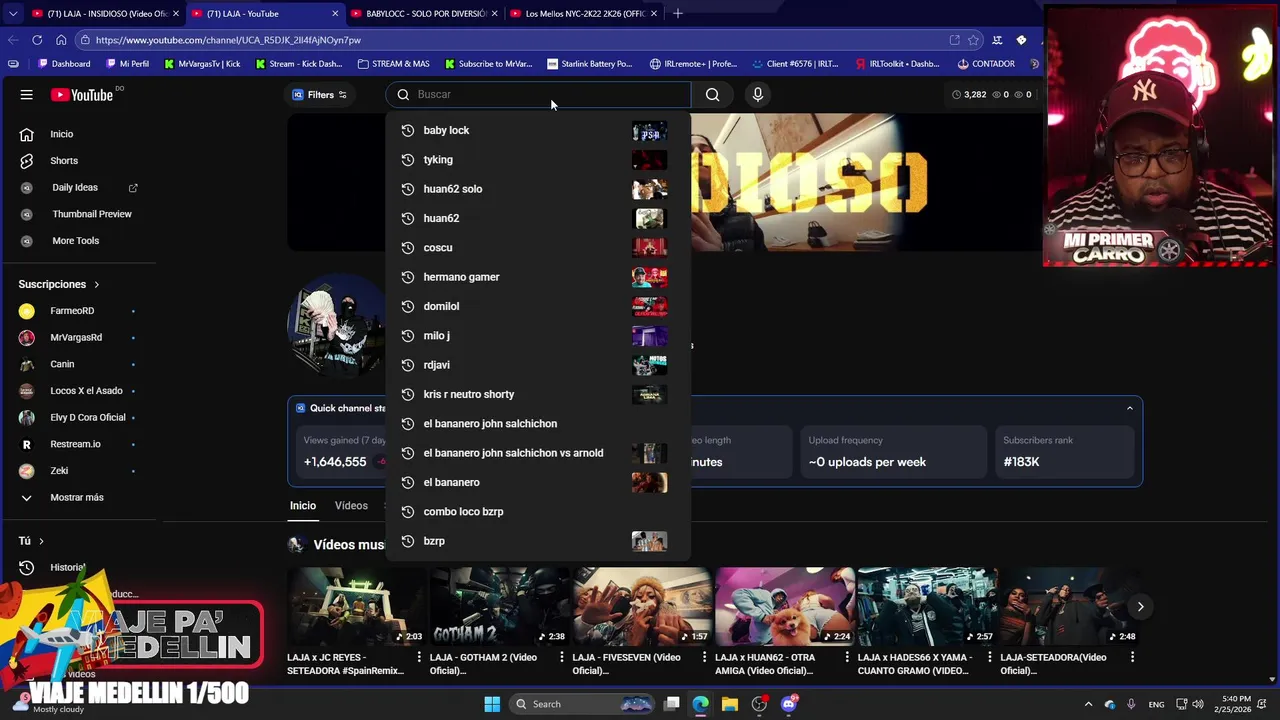This screenshot has width=1280, height=720.
Task: Expand the Tú section chevron
Action: tap(41, 541)
